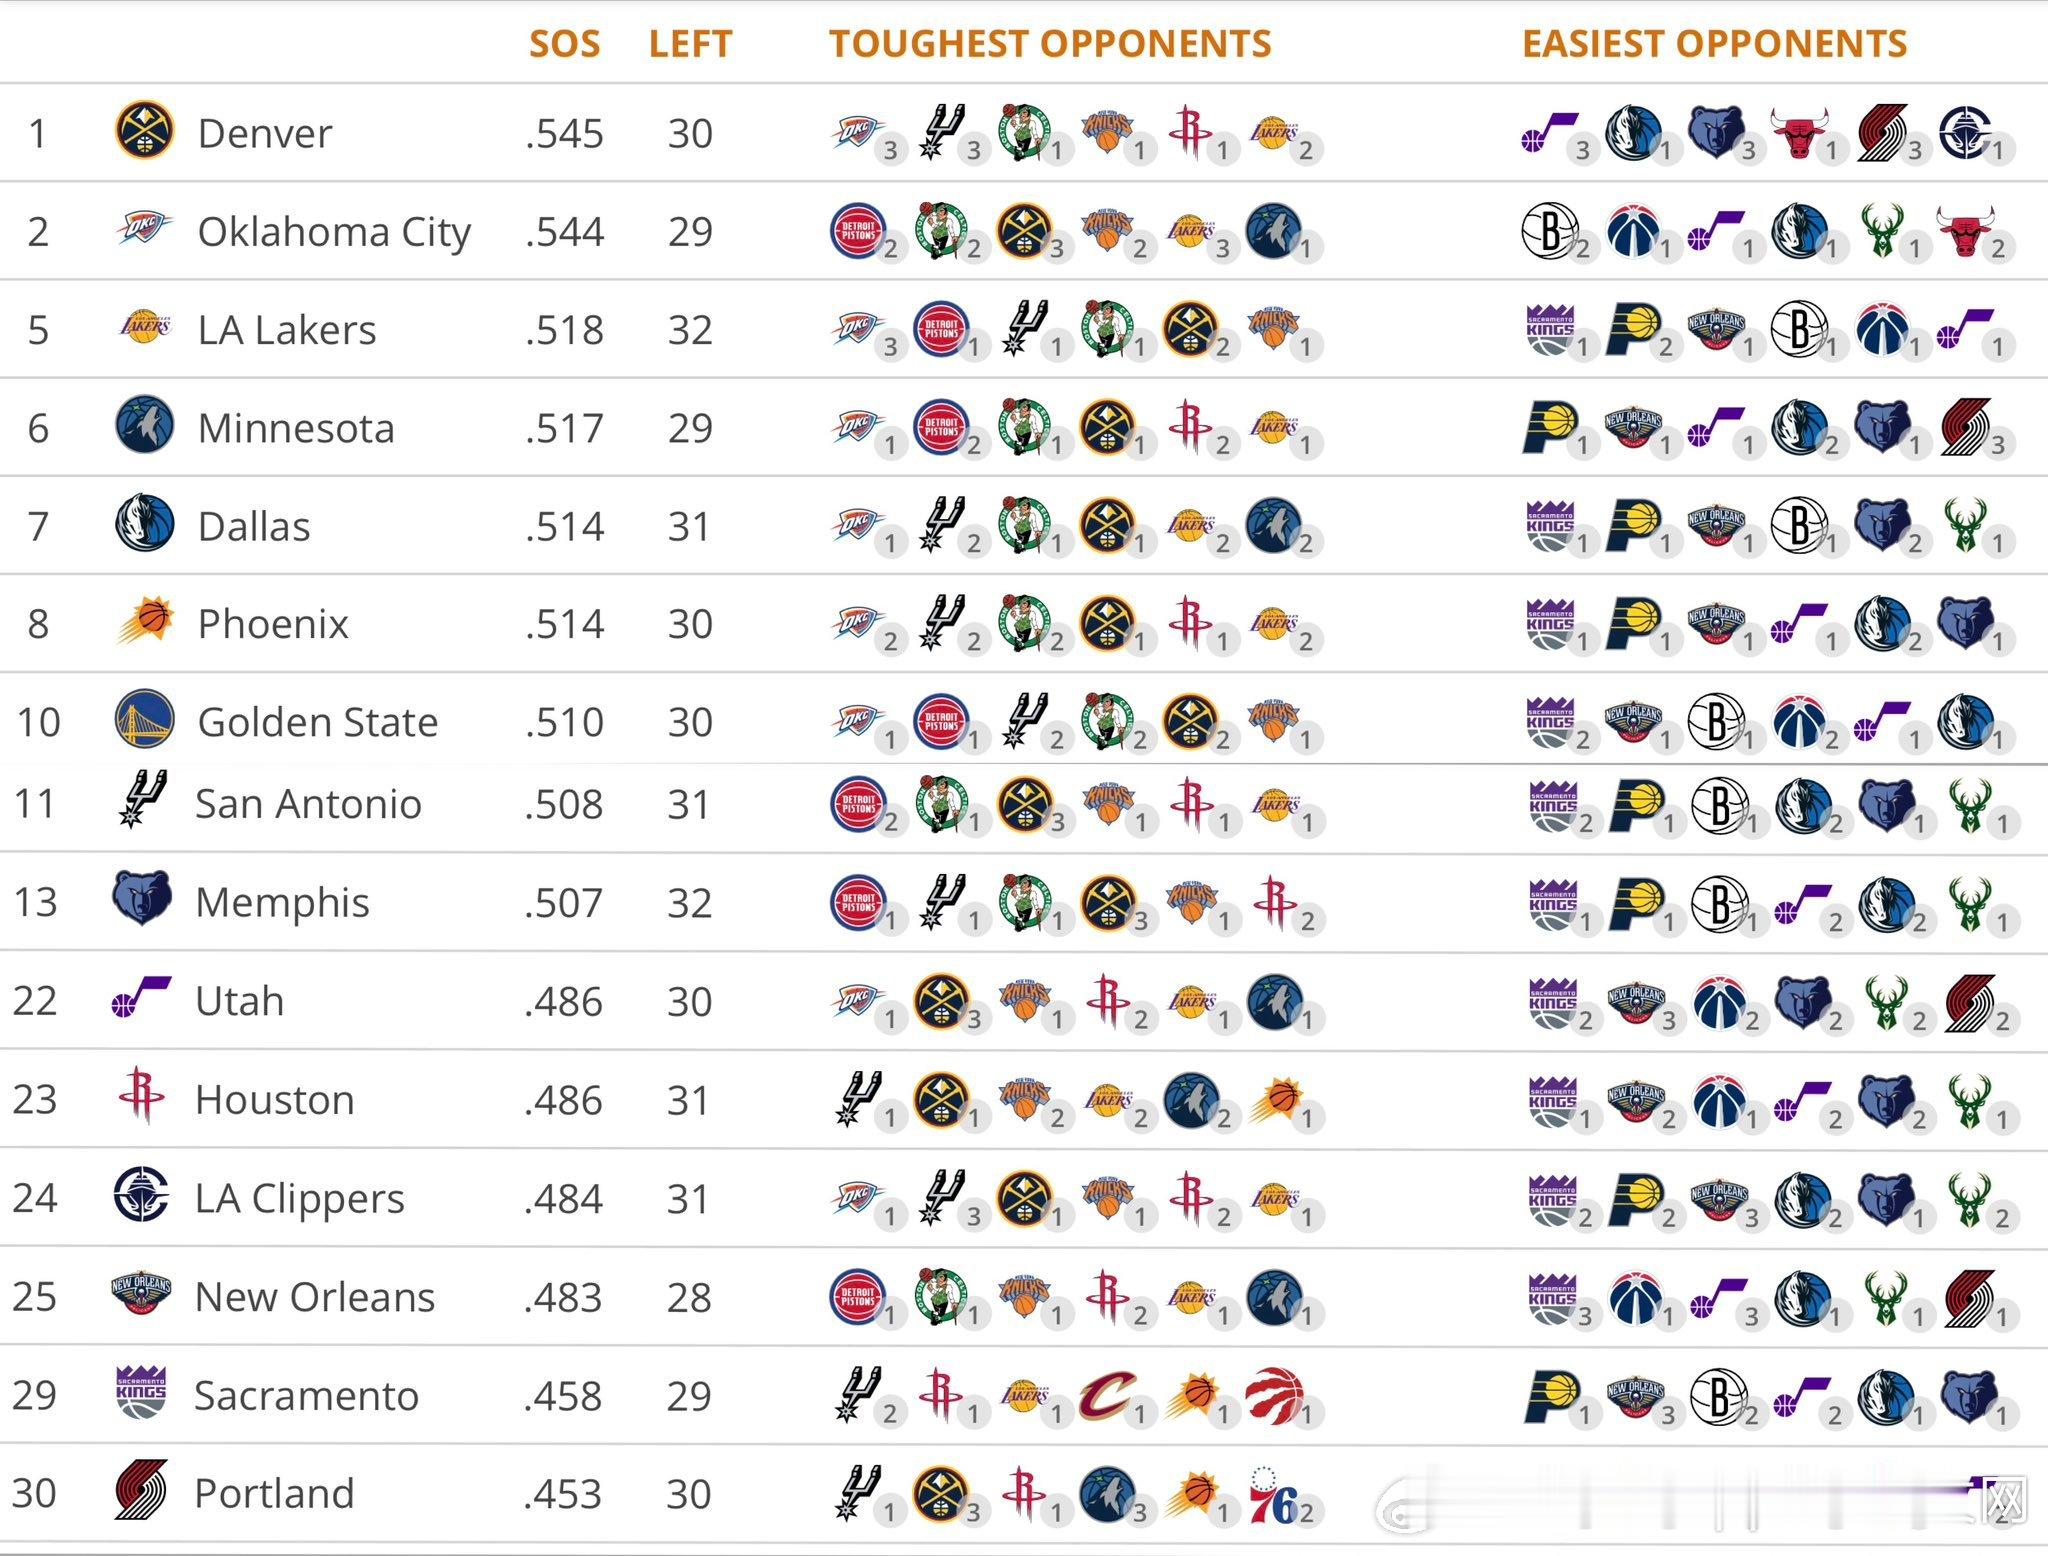Click the Clippers logo beside the LA Clippers name

click(141, 1197)
